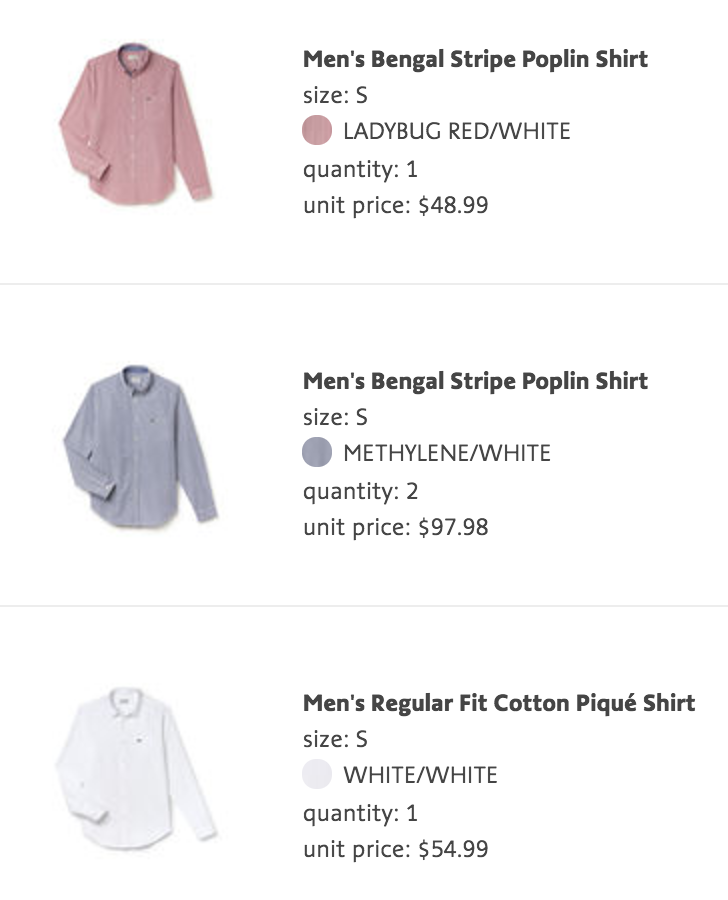
Task: Click the $48.99 unit price
Action: tap(453, 206)
